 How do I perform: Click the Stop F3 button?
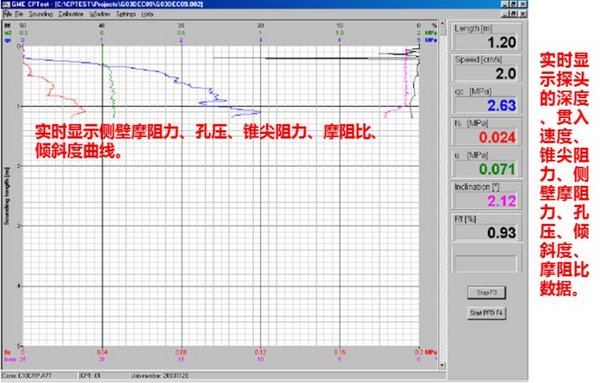[x=486, y=293]
